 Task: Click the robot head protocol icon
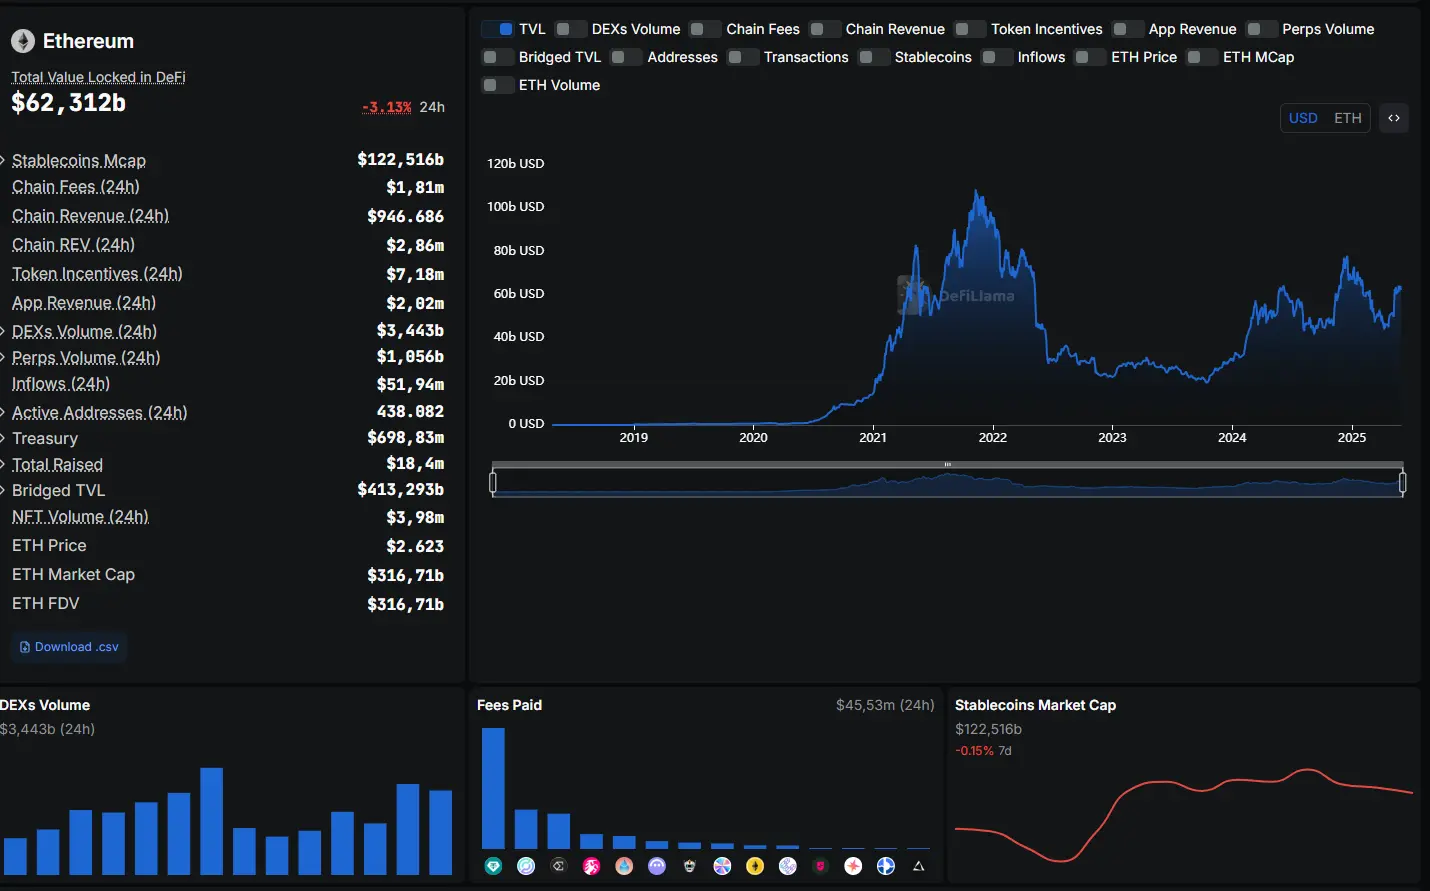689,866
